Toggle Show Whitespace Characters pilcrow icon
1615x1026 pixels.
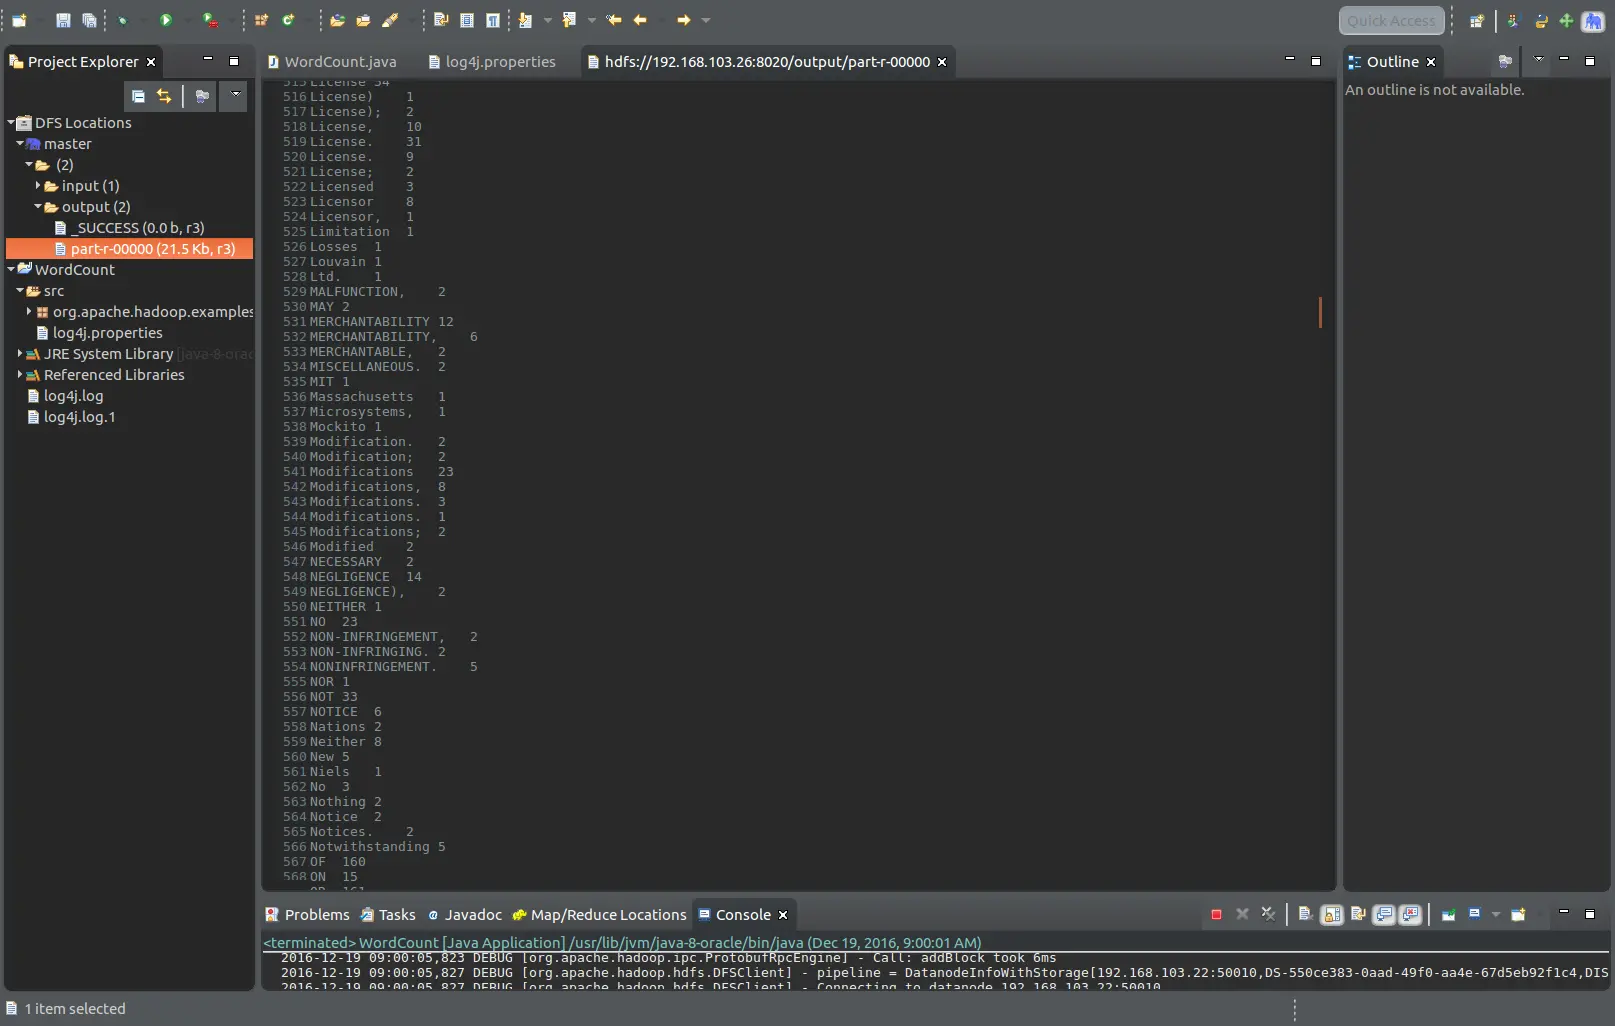pyautogui.click(x=493, y=20)
